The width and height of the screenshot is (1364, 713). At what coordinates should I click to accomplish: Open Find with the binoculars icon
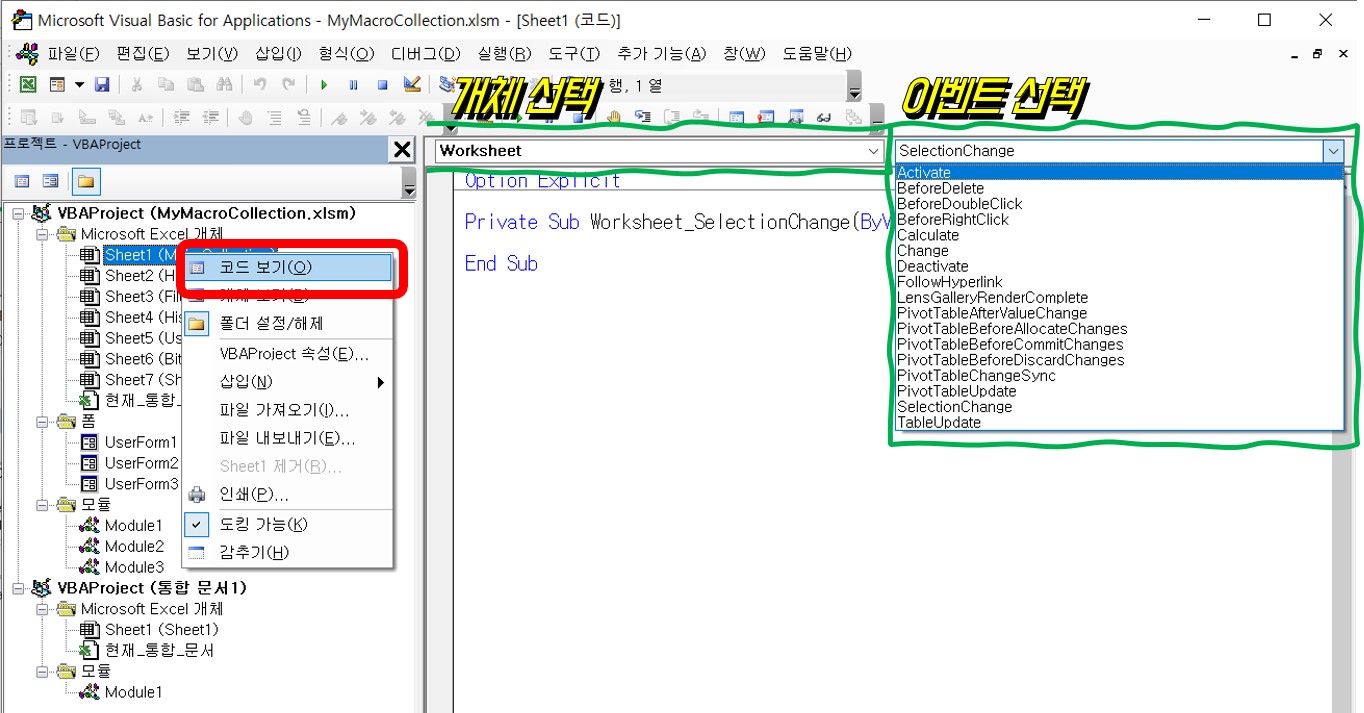[x=224, y=86]
